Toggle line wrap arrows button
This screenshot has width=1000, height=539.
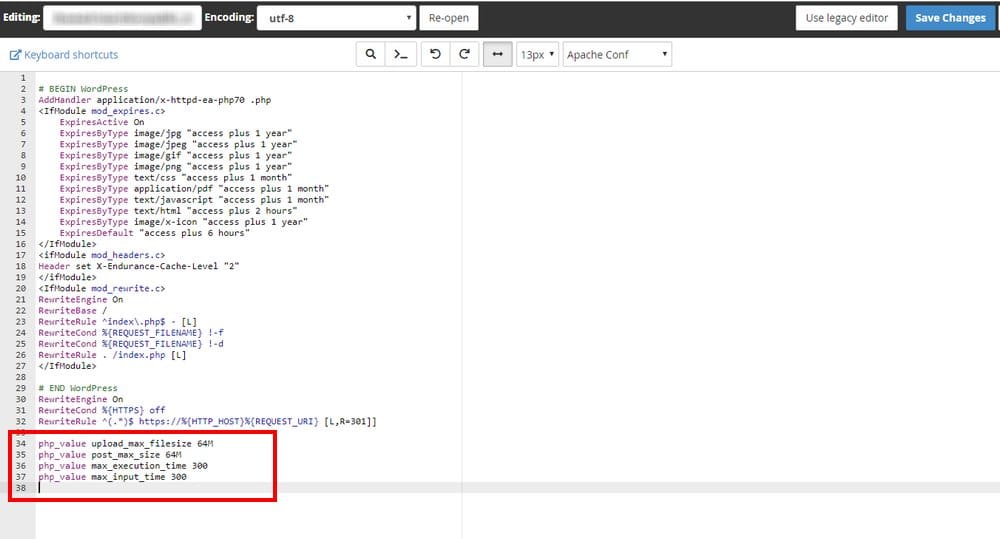click(497, 54)
